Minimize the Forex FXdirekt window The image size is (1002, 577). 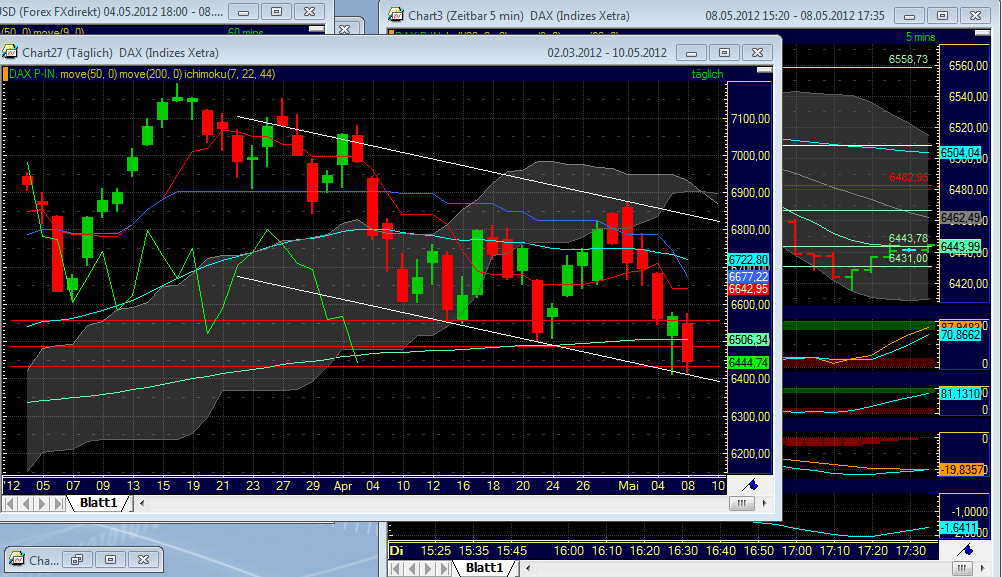pos(243,12)
